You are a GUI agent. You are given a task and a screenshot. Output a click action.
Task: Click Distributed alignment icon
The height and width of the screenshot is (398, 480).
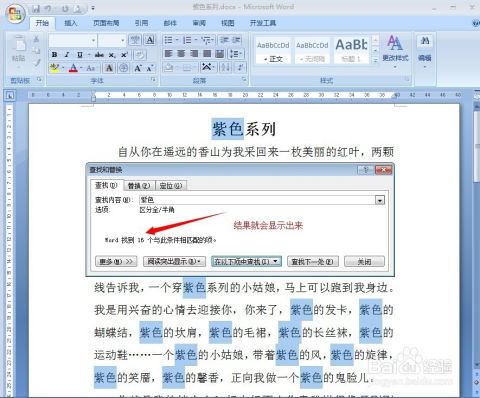tap(220, 53)
